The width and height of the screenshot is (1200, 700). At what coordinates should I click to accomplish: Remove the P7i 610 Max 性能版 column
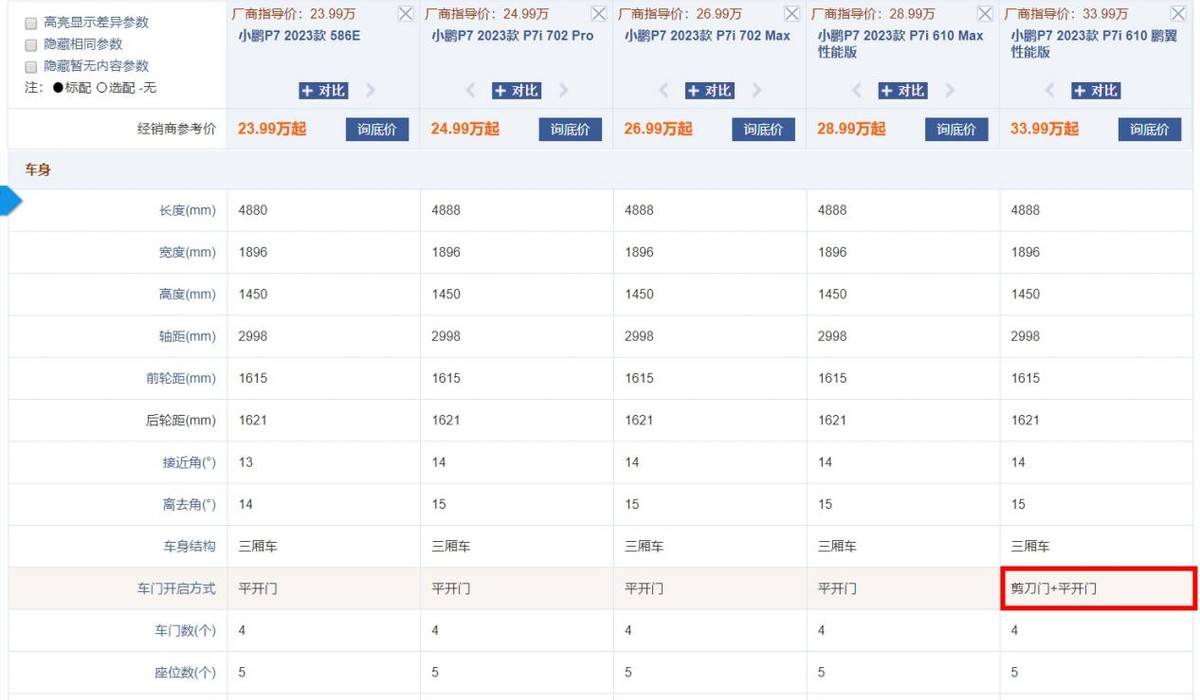(985, 14)
